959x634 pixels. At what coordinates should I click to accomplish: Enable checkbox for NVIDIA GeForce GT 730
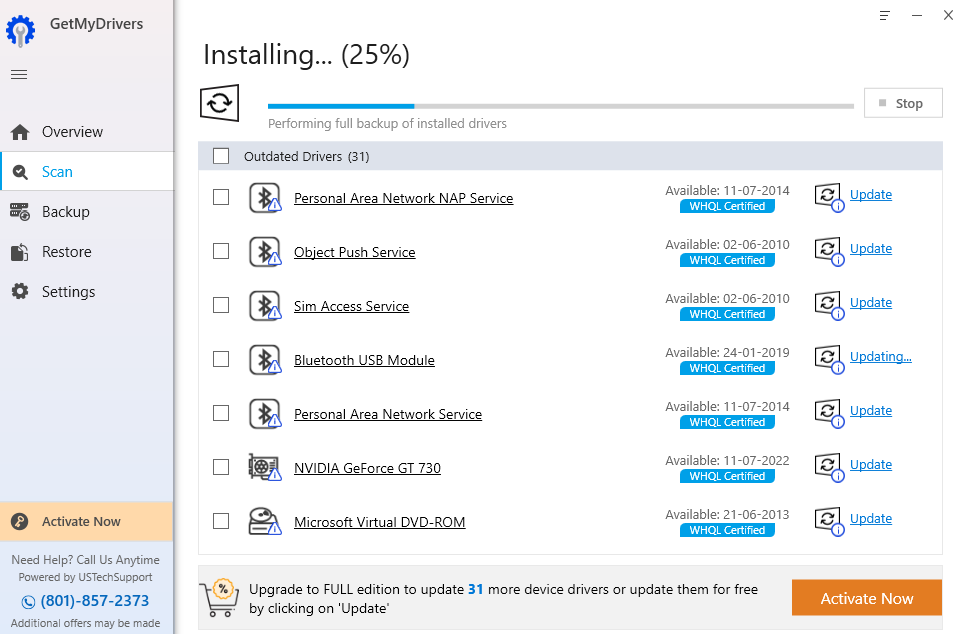coord(221,467)
